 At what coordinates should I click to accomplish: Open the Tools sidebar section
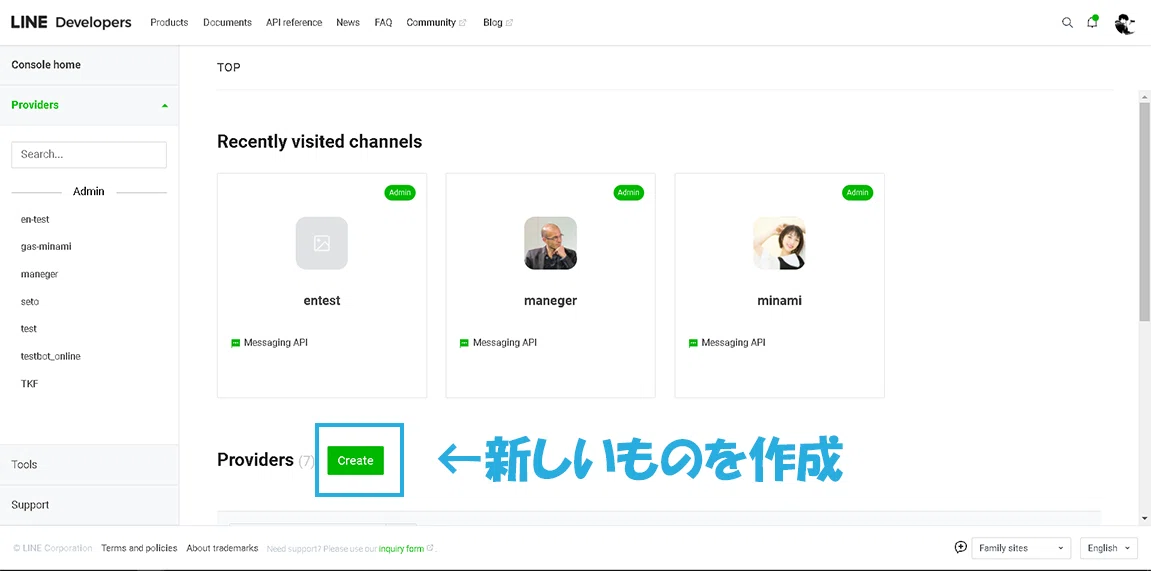point(90,465)
